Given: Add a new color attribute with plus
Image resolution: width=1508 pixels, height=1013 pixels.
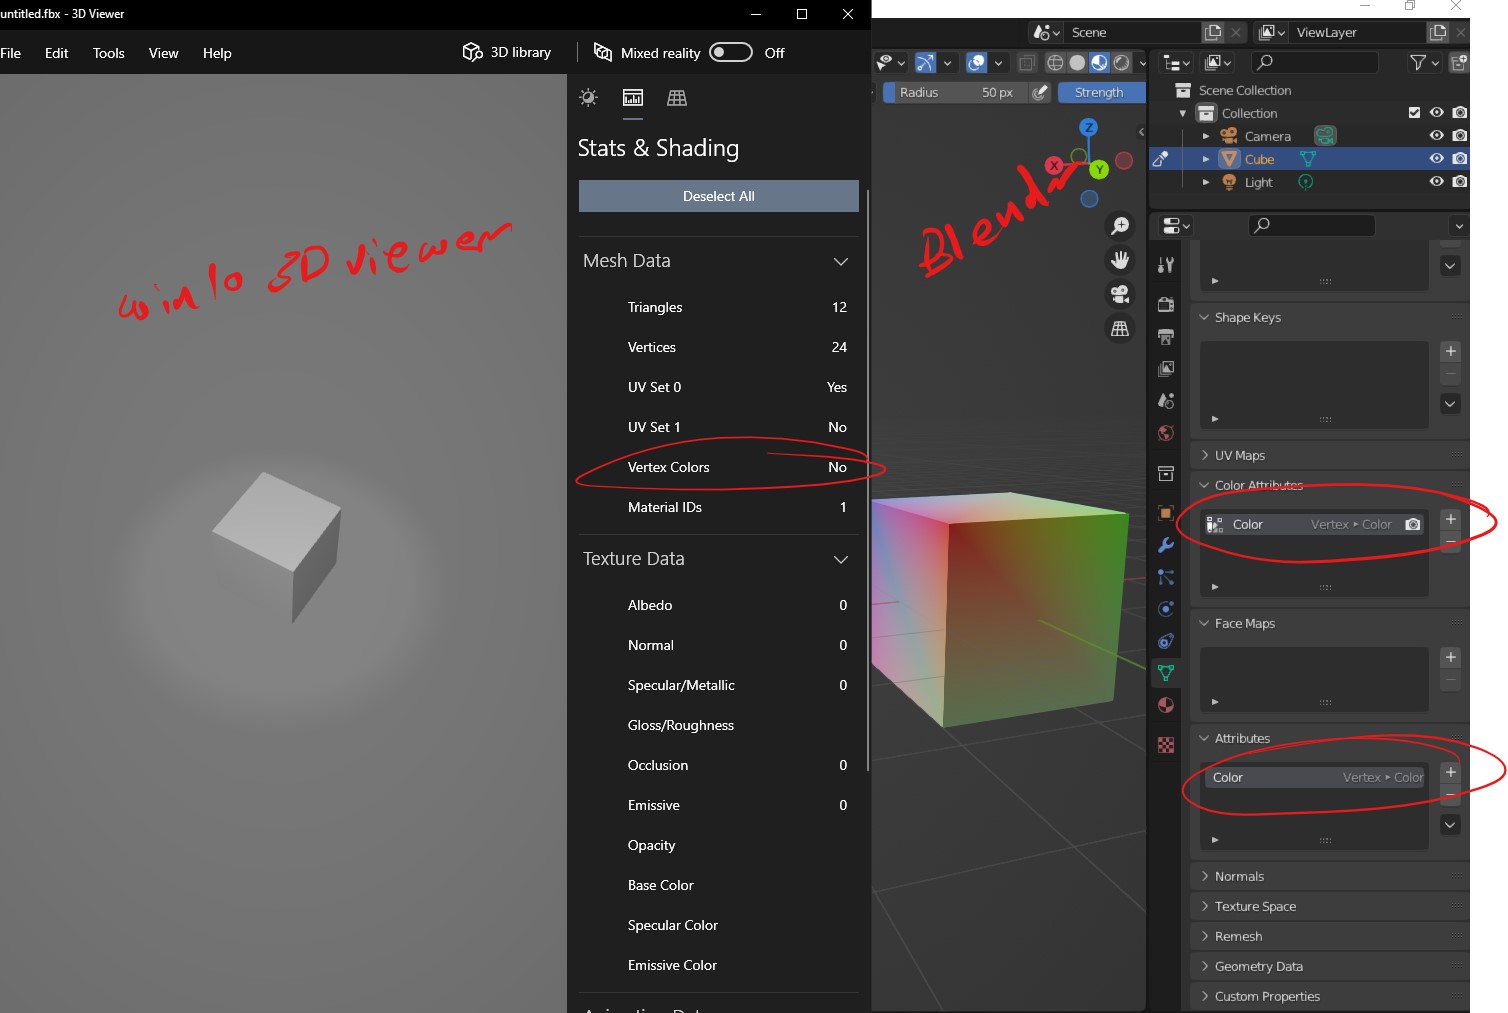Looking at the screenshot, I should click(x=1451, y=519).
